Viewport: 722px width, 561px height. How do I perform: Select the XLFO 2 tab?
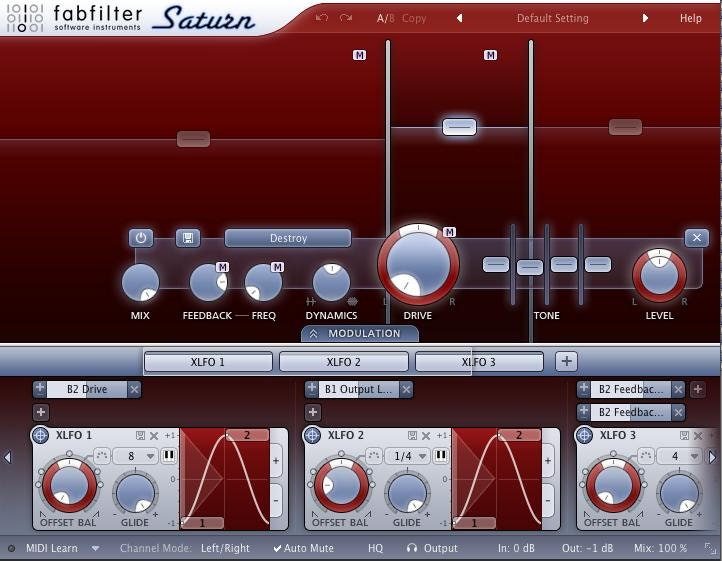tap(344, 362)
